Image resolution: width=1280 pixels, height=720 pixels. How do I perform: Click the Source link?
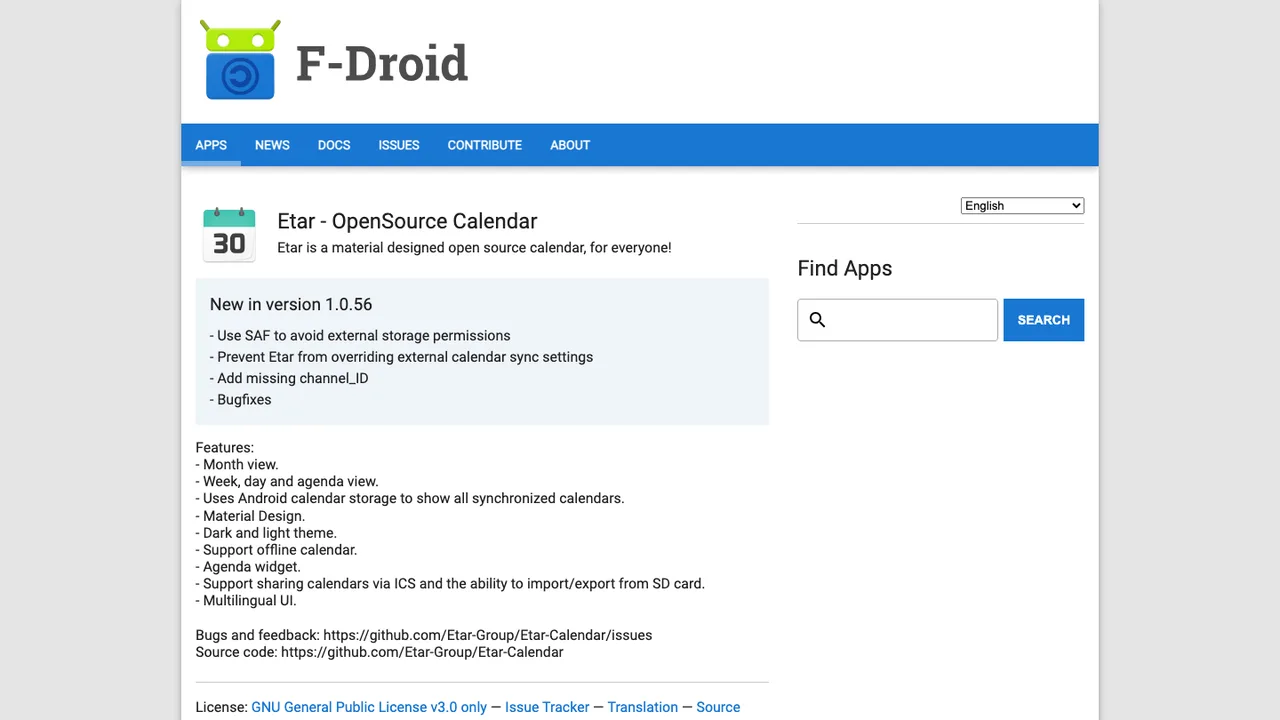click(718, 707)
